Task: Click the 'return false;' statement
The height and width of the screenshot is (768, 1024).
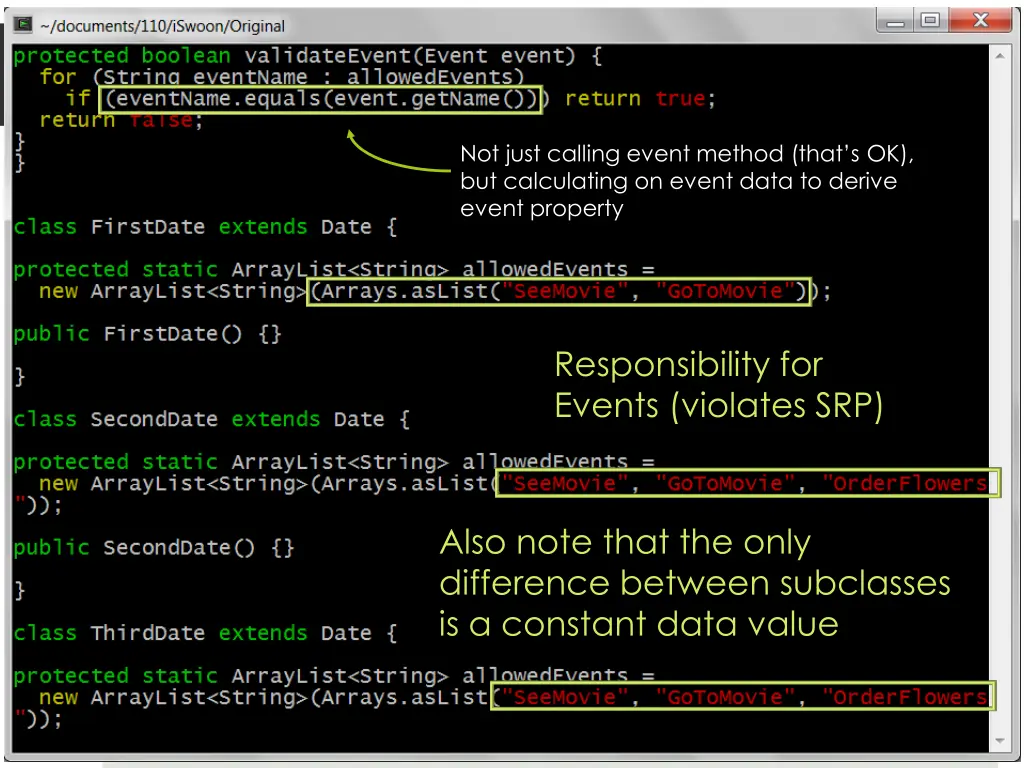Action: coord(121,120)
